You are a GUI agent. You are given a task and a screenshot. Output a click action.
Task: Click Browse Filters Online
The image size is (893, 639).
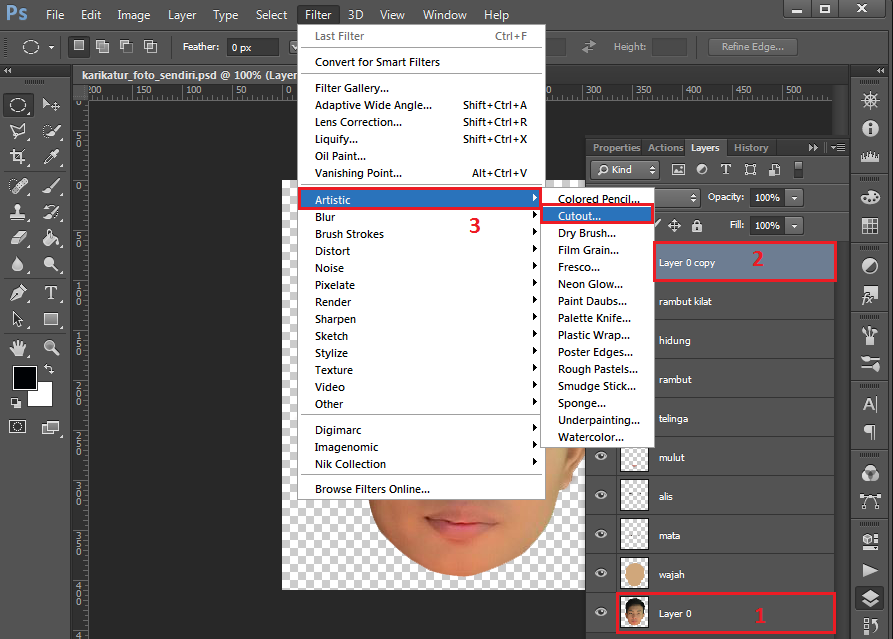pos(372,489)
